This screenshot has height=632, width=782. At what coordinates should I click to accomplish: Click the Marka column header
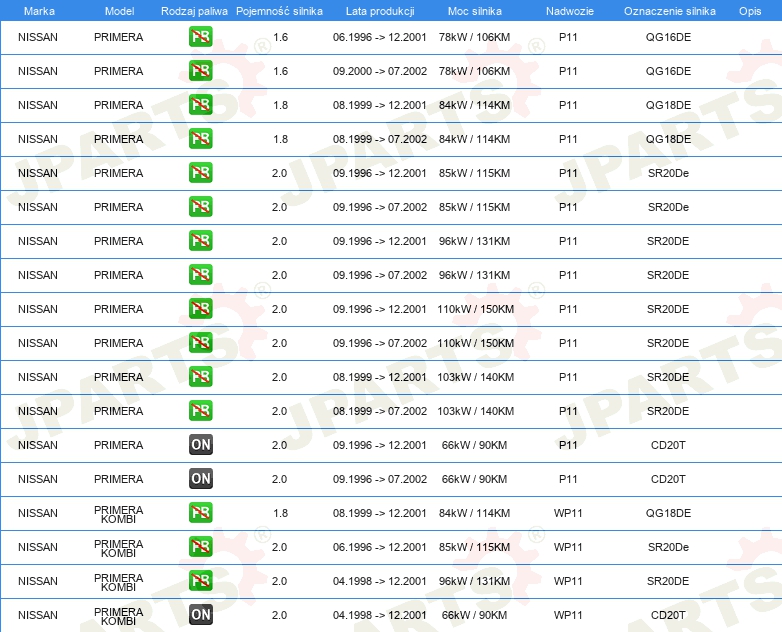[39, 11]
